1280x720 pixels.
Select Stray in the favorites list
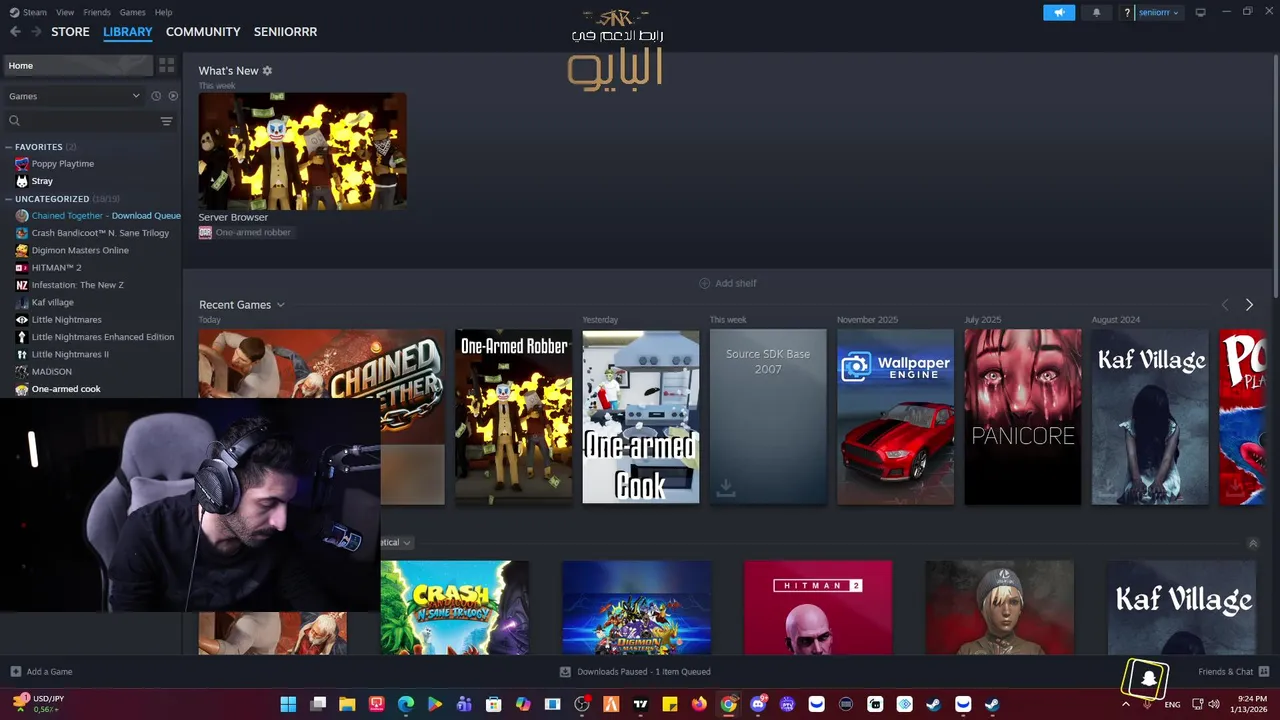[42, 181]
